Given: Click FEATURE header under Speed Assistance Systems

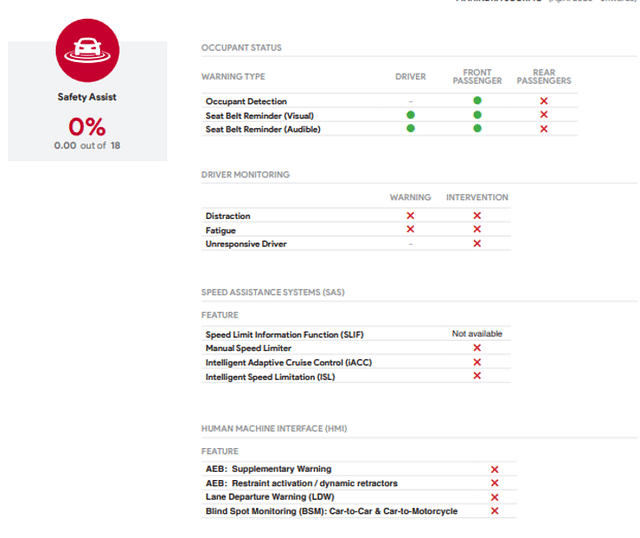Looking at the screenshot, I should click(x=220, y=315).
